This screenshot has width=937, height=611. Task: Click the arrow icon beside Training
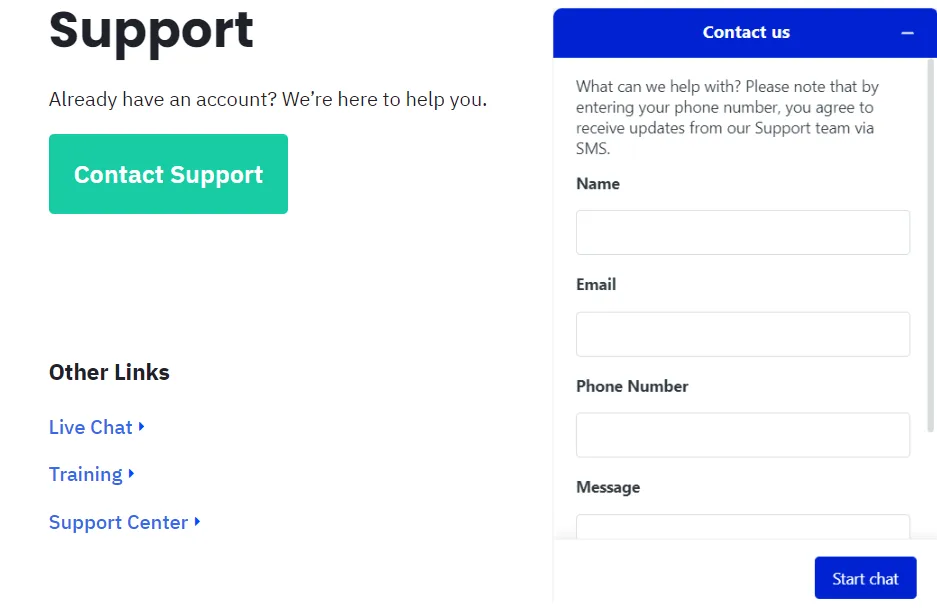click(x=132, y=474)
